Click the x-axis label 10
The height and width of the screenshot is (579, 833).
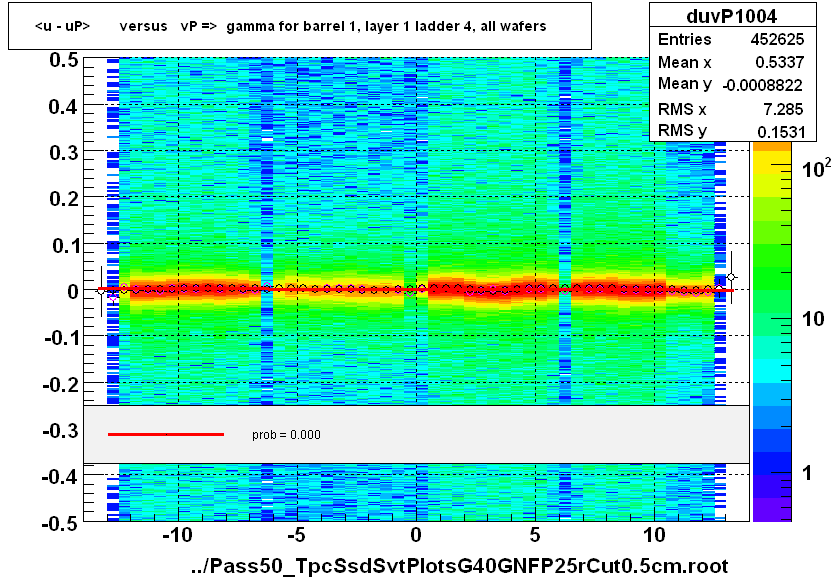[654, 535]
